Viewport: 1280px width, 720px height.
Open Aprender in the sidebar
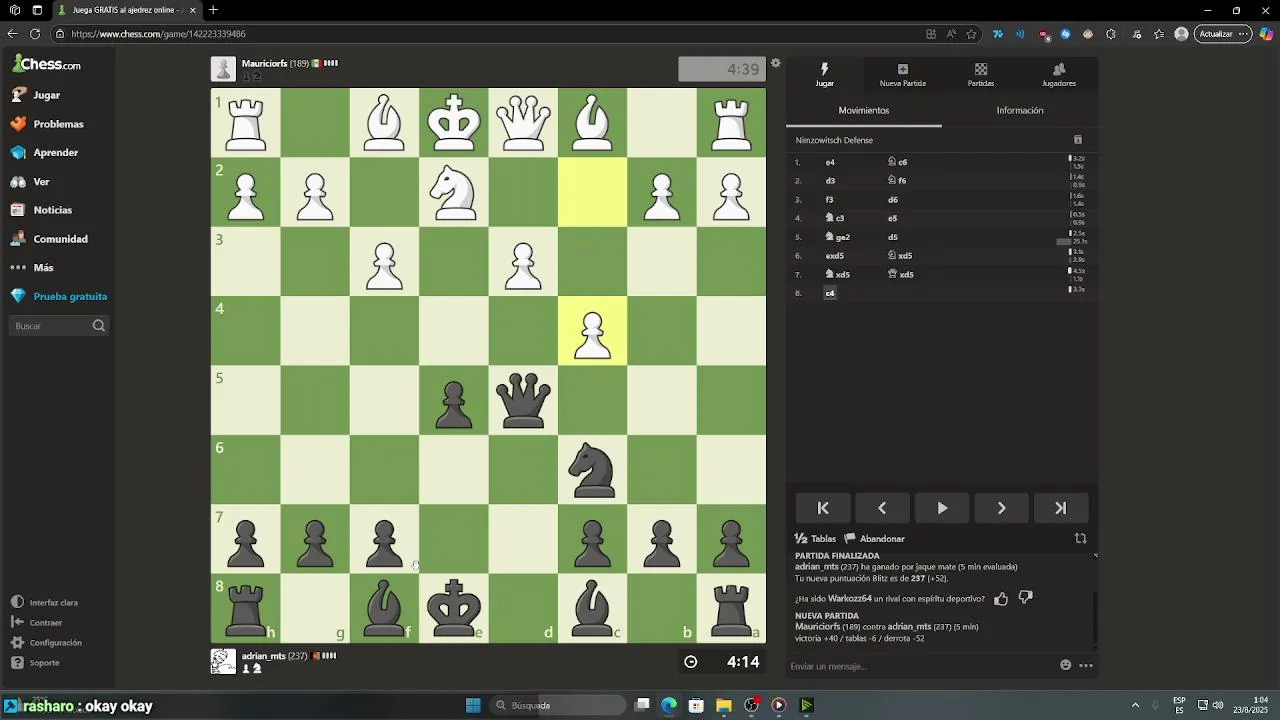[55, 153]
